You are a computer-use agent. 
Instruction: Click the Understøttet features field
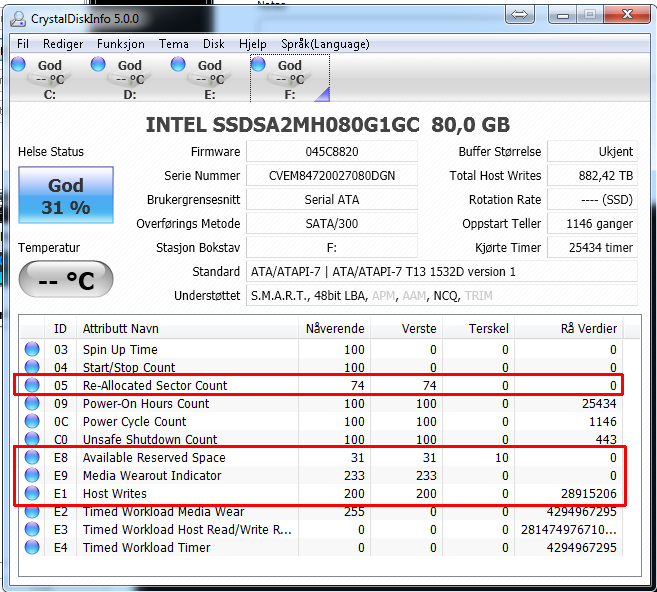point(442,295)
